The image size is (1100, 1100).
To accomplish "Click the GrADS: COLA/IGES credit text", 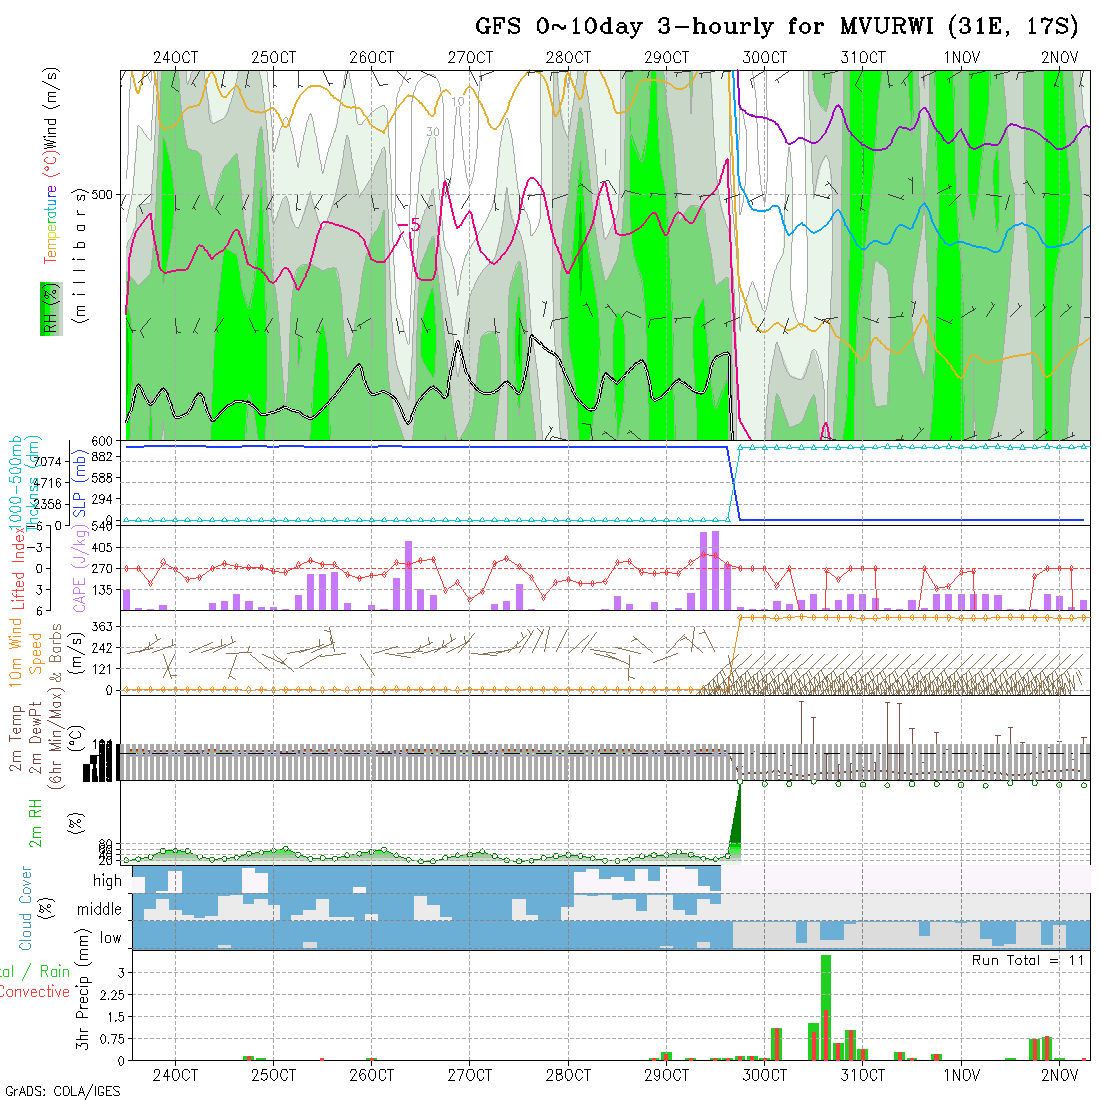I will pyautogui.click(x=62, y=1091).
